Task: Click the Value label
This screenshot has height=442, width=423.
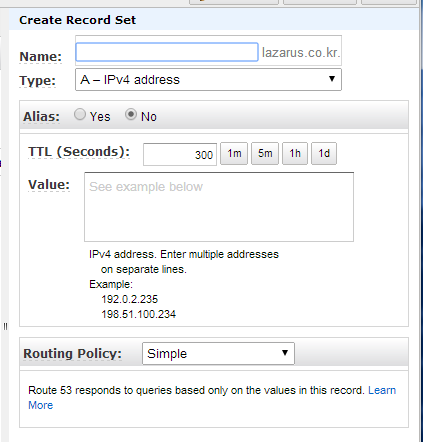Action: coord(49,185)
